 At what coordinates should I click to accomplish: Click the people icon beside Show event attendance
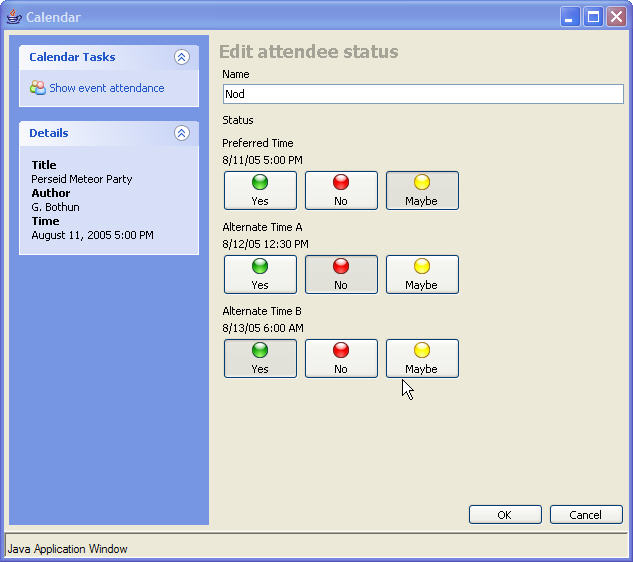tap(38, 88)
